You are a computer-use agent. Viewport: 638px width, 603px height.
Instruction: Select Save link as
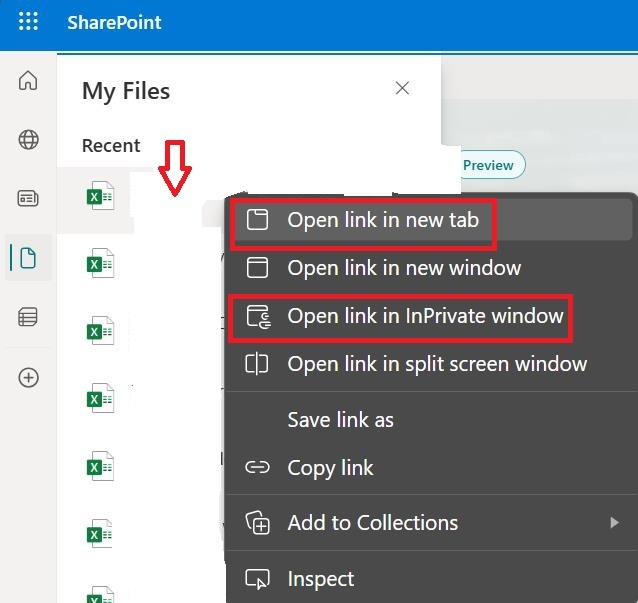(432, 420)
